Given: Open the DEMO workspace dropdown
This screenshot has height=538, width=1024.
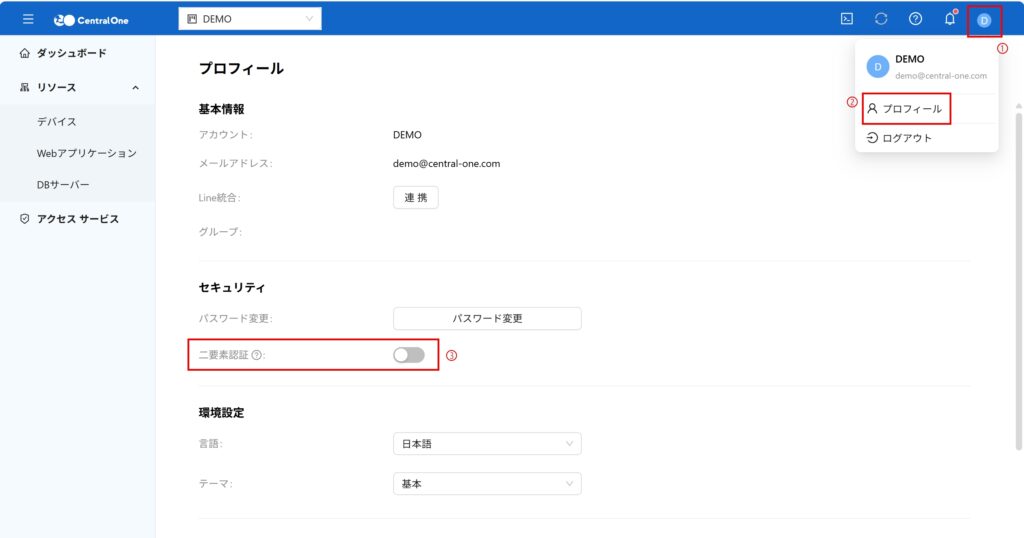Looking at the screenshot, I should [250, 19].
